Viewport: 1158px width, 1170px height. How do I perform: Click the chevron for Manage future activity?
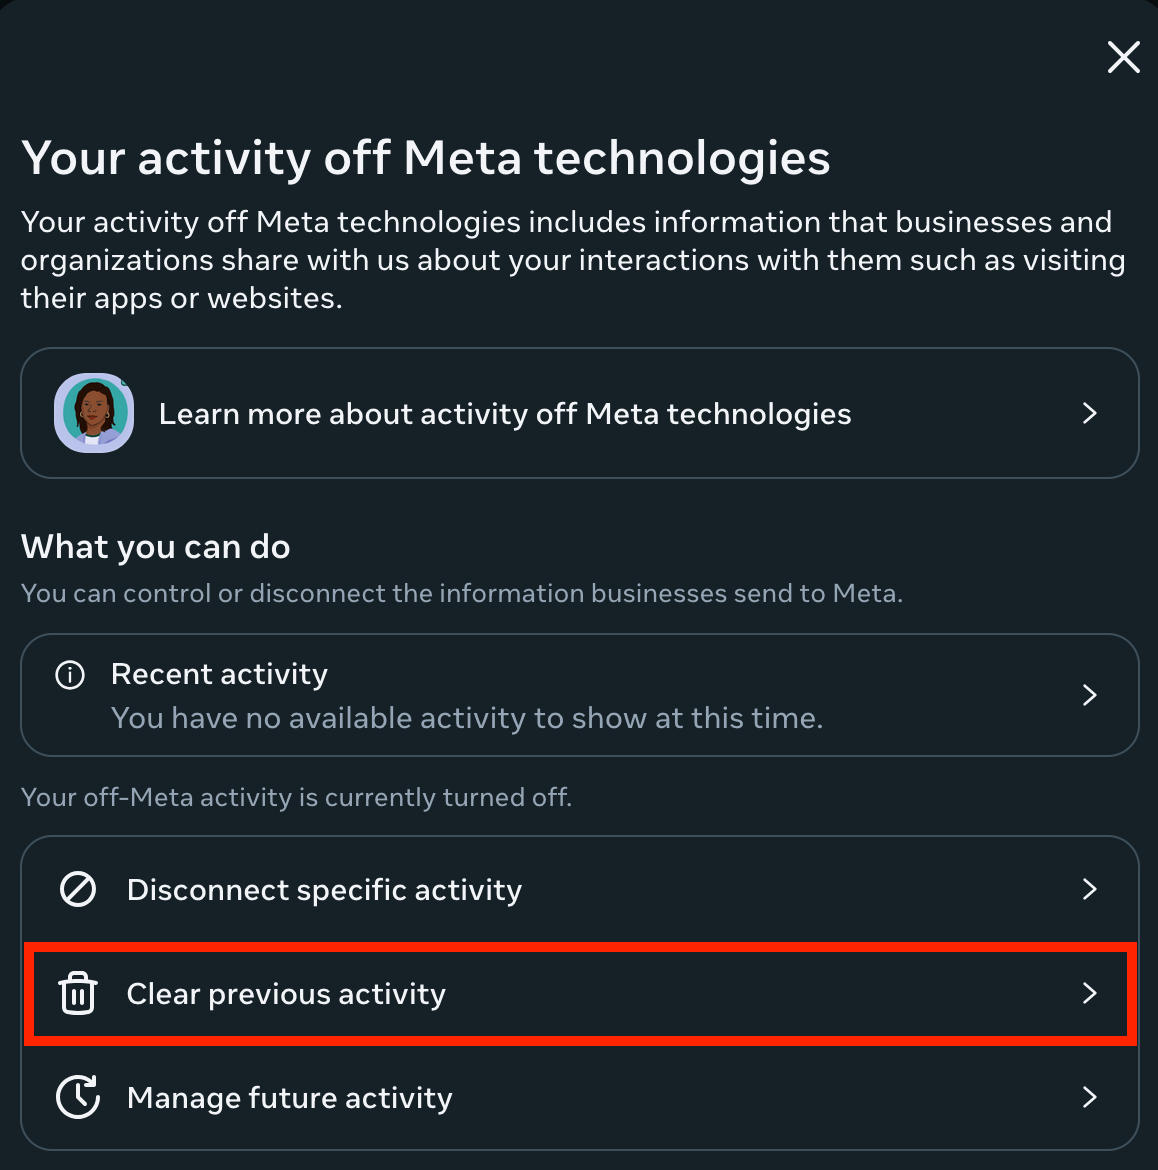pyautogui.click(x=1090, y=1097)
